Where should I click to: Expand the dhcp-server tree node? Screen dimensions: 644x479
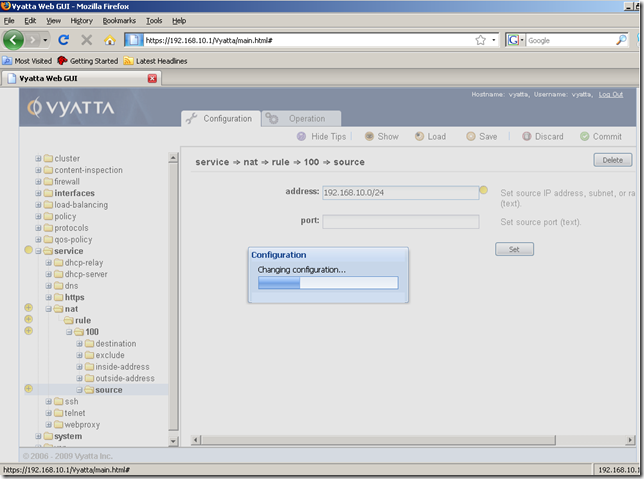[x=47, y=274]
